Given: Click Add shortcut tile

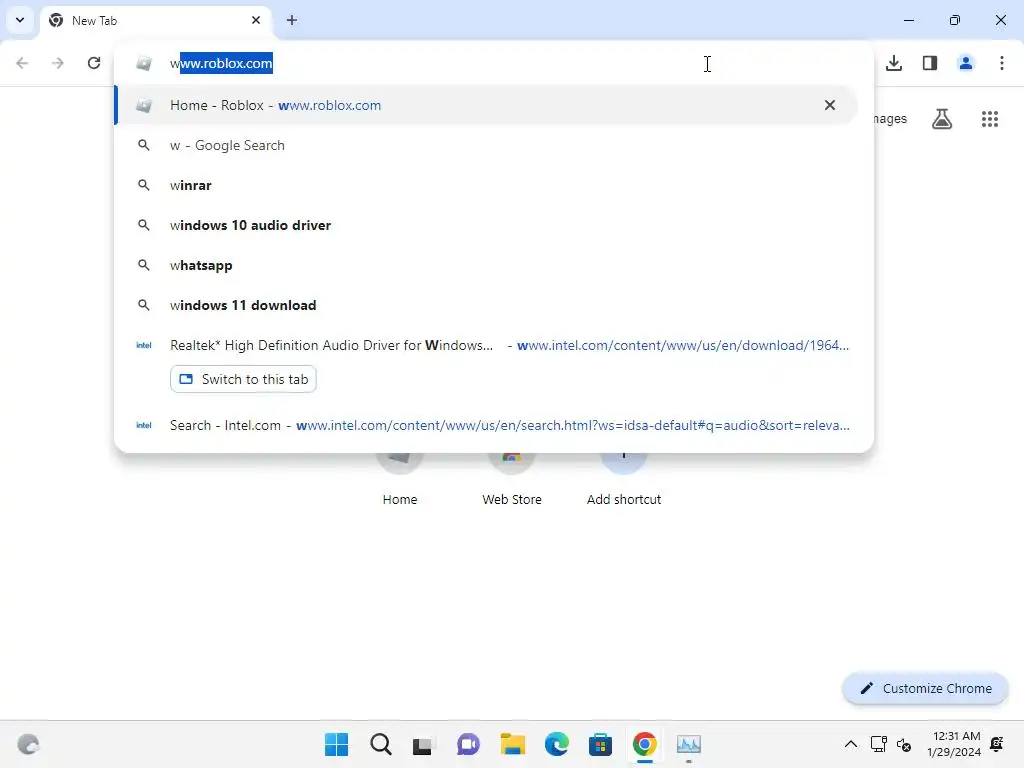Looking at the screenshot, I should point(624,479).
